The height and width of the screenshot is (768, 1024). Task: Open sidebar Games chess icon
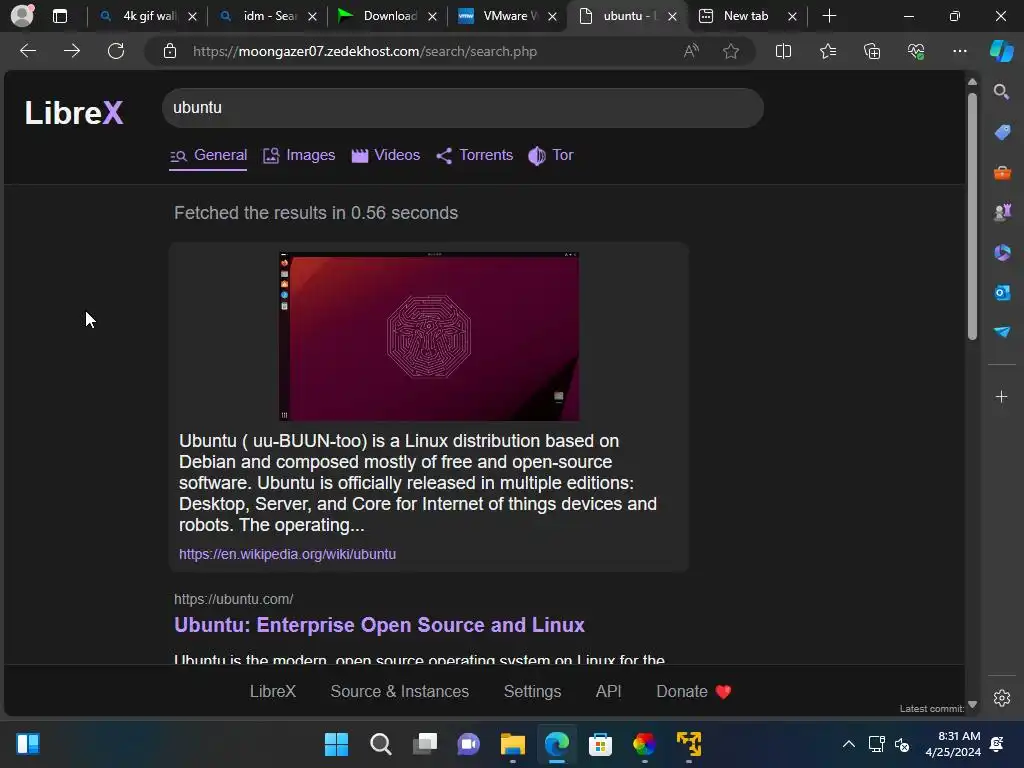[1002, 212]
